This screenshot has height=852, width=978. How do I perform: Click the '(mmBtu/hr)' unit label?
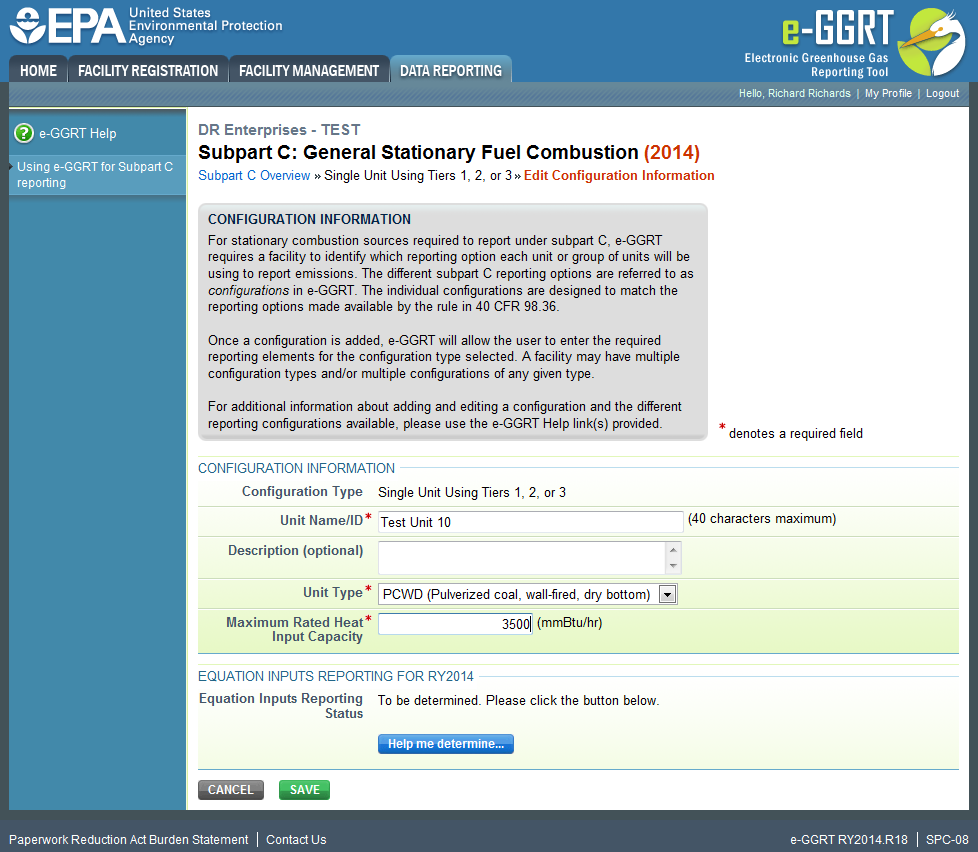tap(569, 622)
